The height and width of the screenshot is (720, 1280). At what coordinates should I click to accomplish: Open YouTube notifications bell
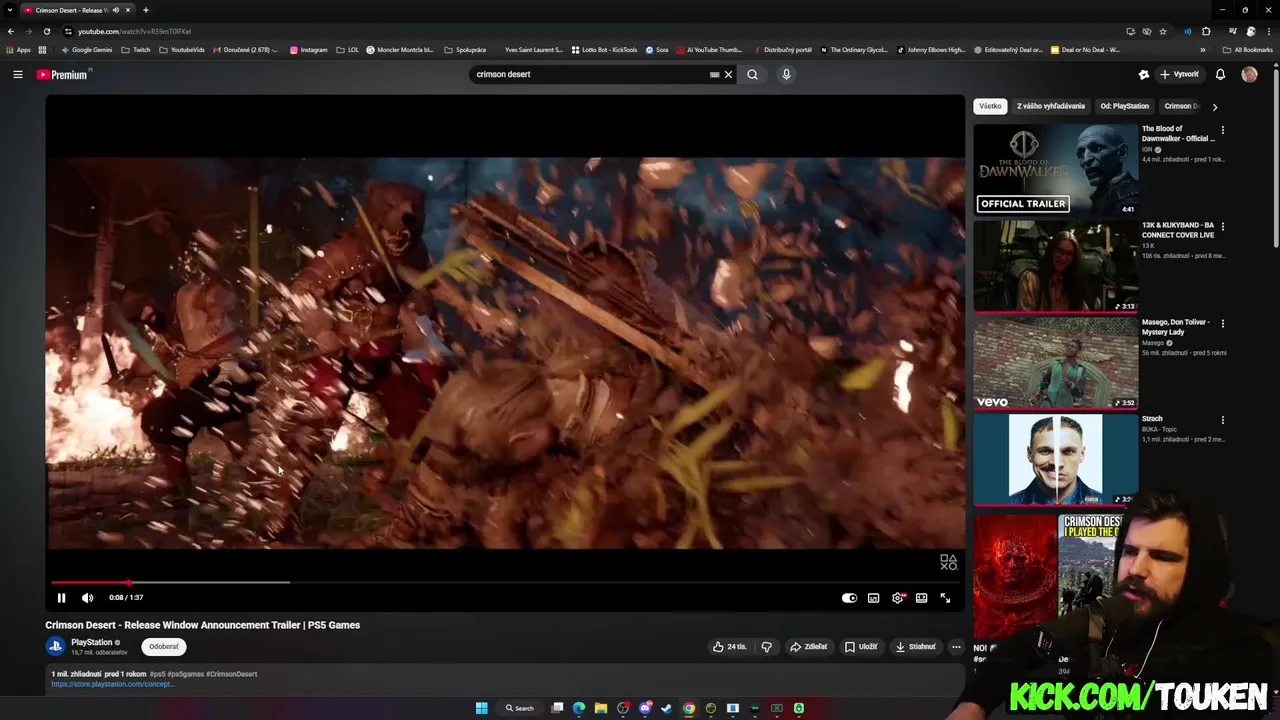point(1220,74)
